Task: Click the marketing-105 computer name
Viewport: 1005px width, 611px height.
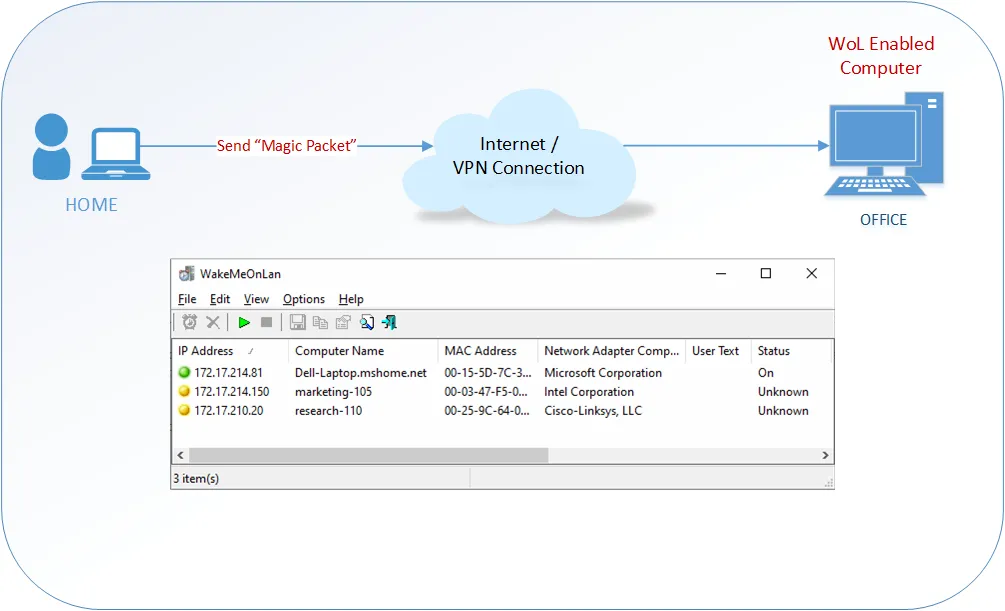Action: [x=333, y=392]
